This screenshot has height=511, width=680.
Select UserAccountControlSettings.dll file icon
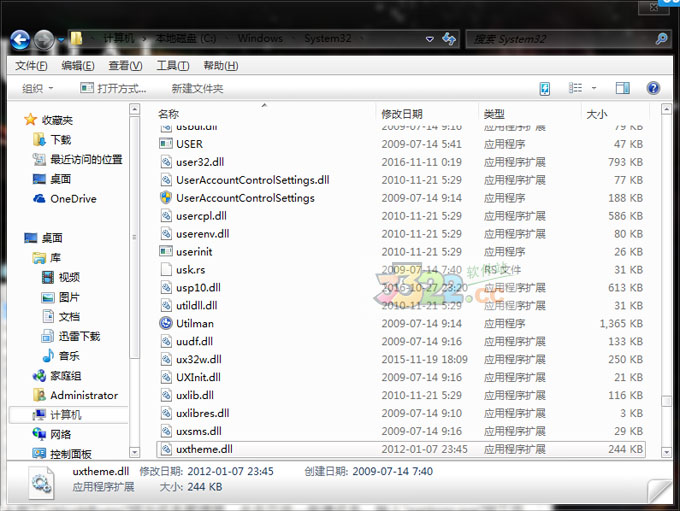166,180
